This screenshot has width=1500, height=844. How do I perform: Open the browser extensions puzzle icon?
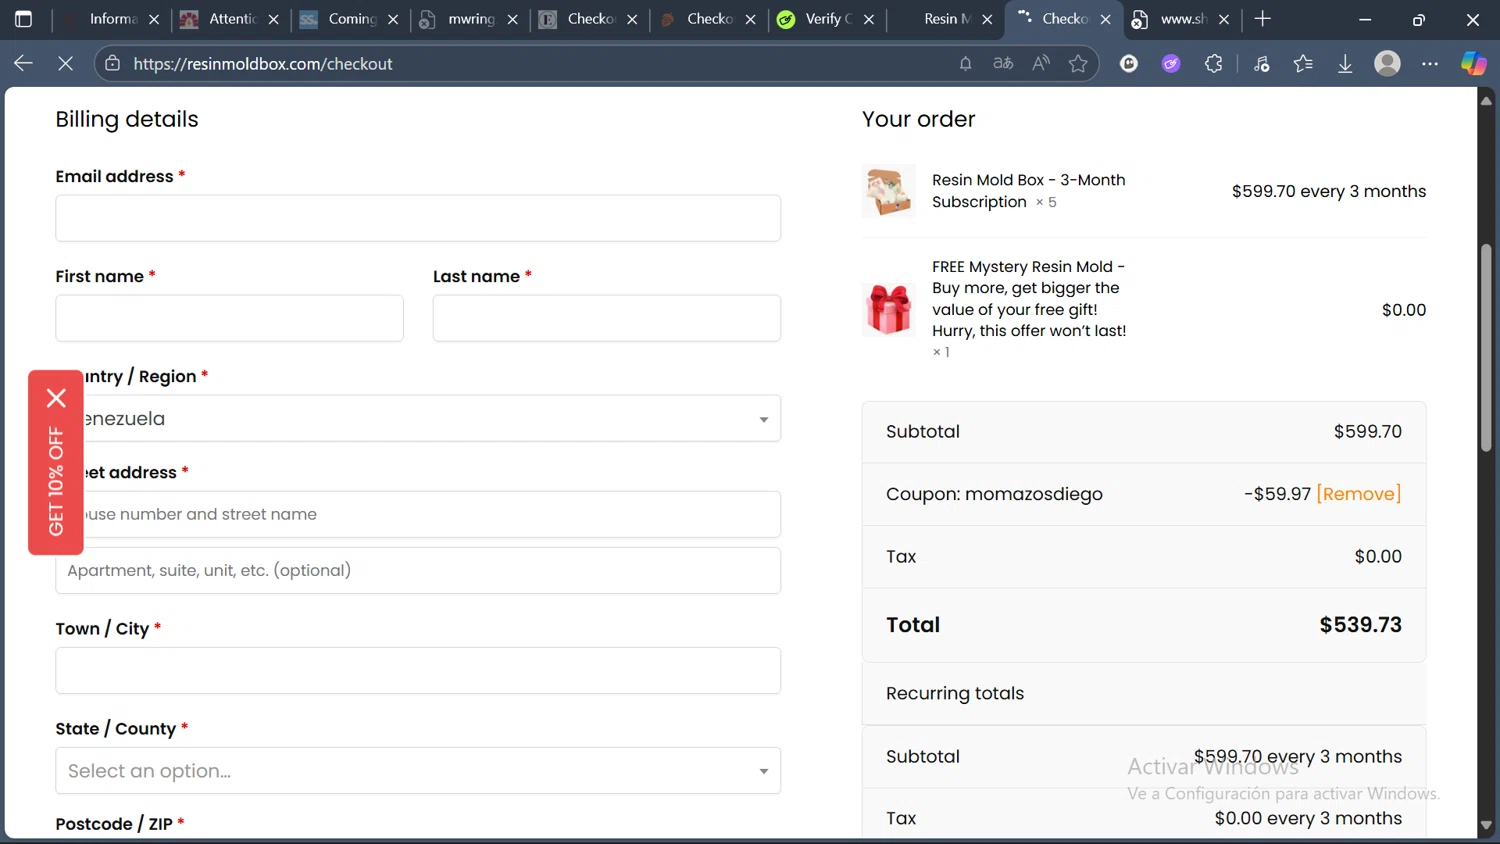1214,63
